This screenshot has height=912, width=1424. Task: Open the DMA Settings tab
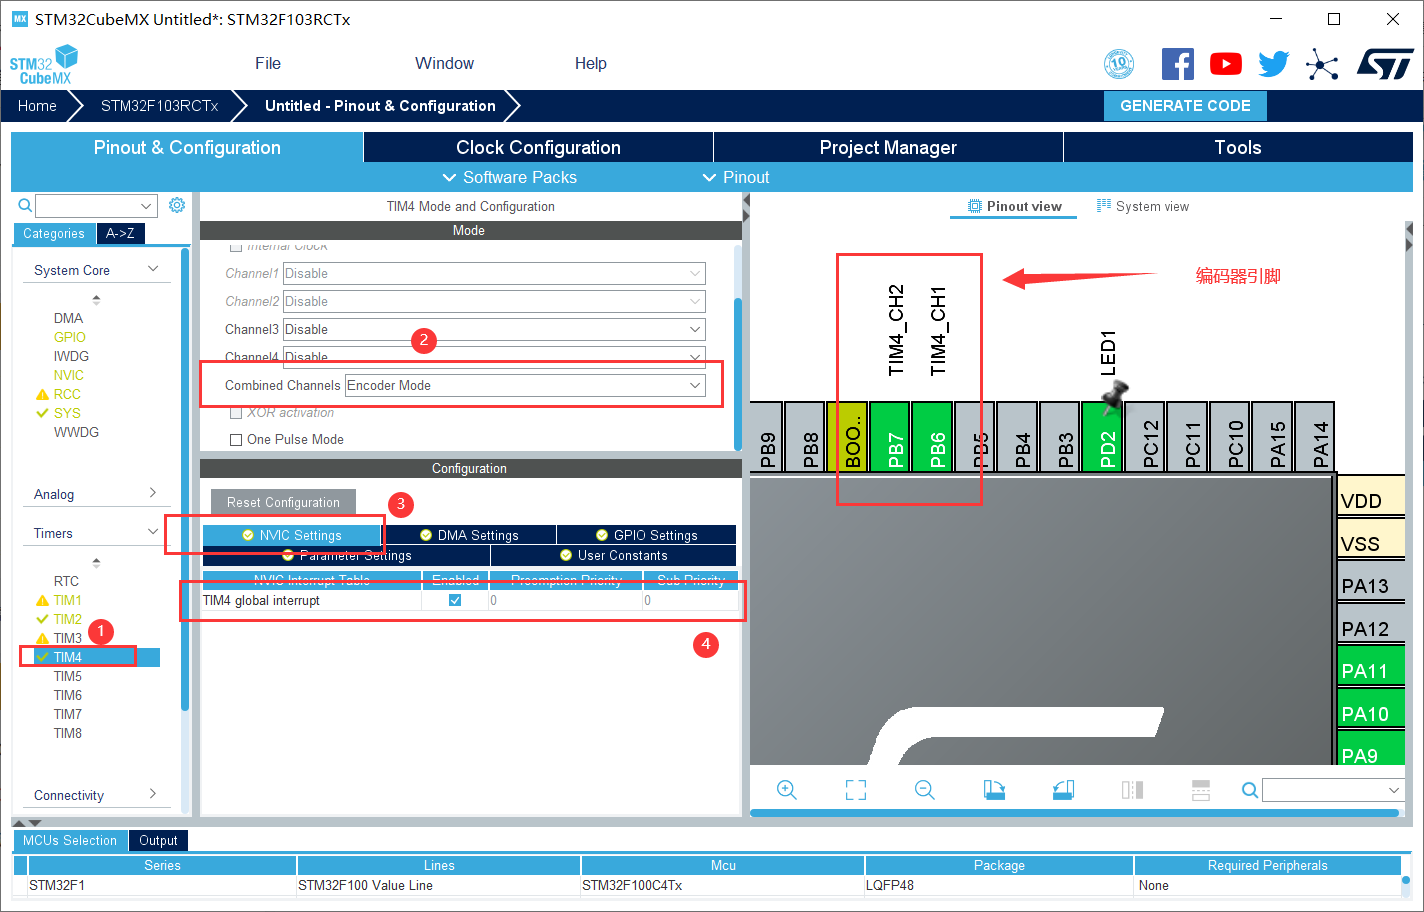[468, 535]
